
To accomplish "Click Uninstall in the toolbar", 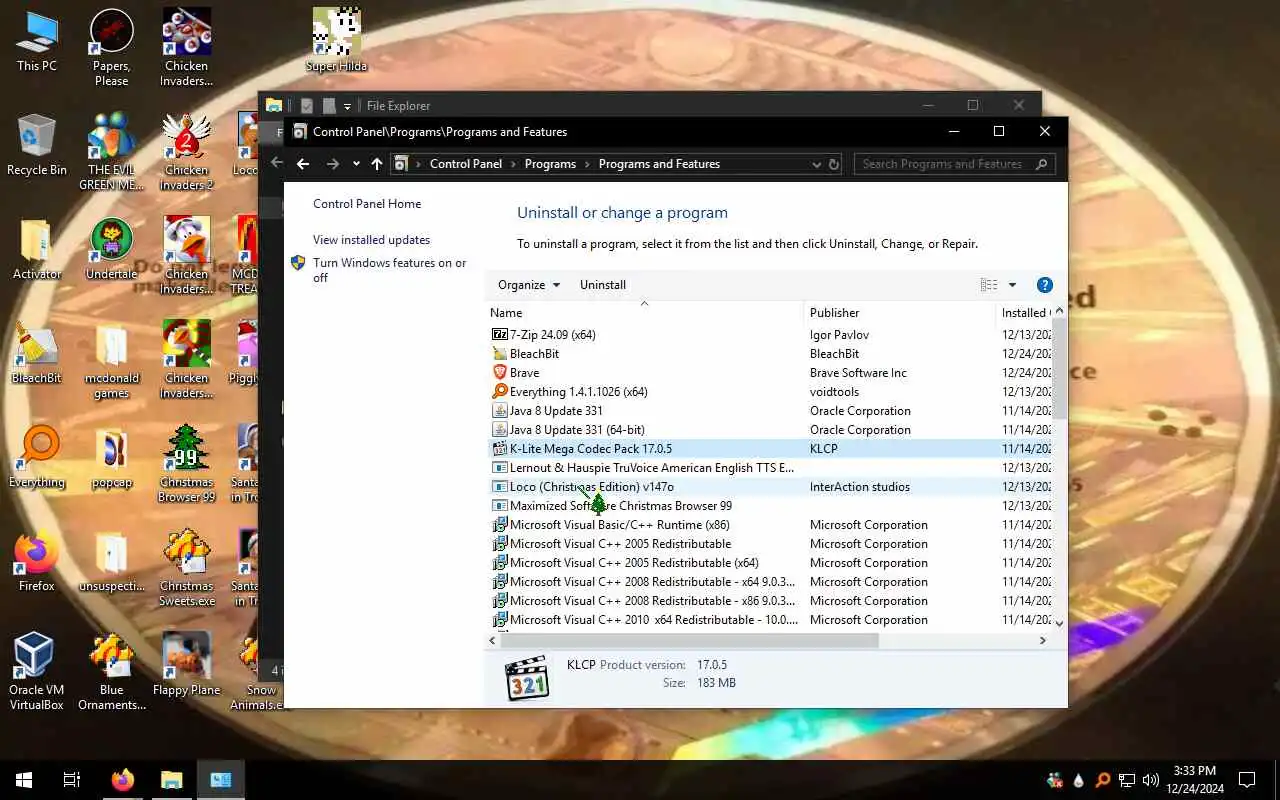I will pyautogui.click(x=603, y=285).
